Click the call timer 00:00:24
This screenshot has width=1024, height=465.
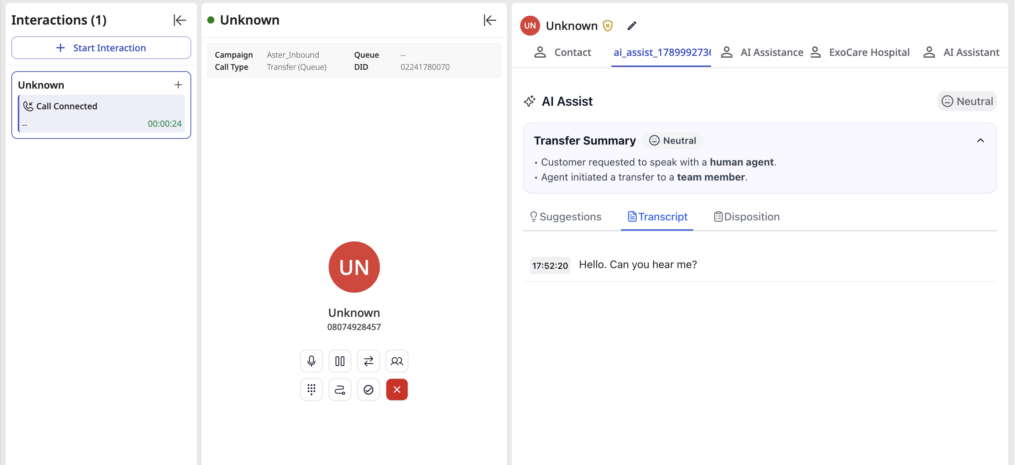click(165, 124)
